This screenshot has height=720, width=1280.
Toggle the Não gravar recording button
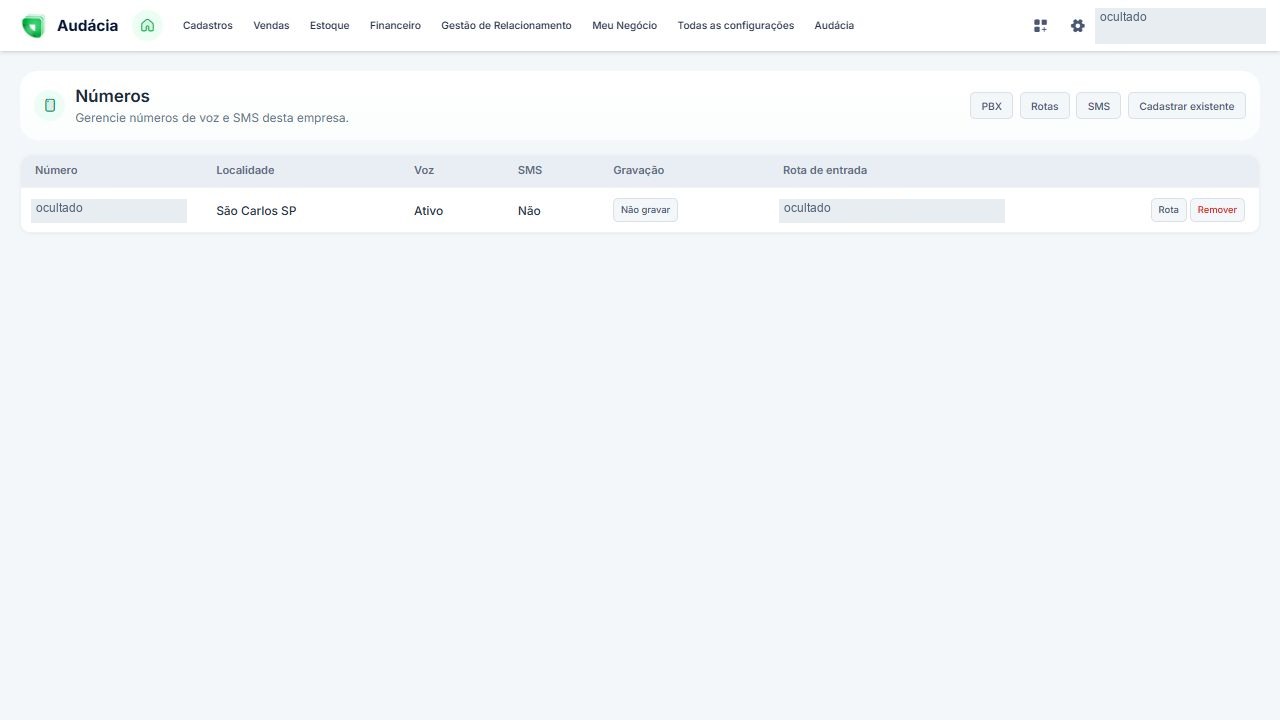(x=645, y=210)
